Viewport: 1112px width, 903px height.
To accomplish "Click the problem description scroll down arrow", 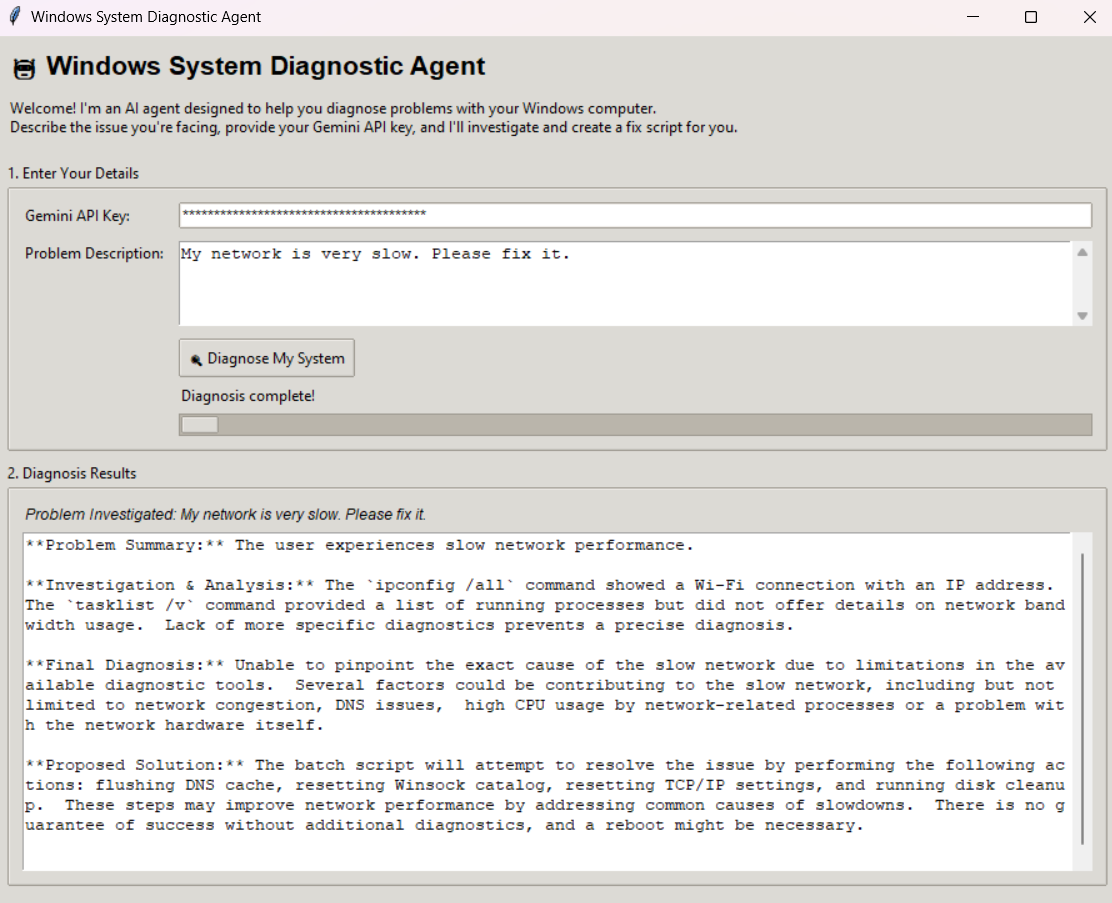I will (x=1082, y=316).
